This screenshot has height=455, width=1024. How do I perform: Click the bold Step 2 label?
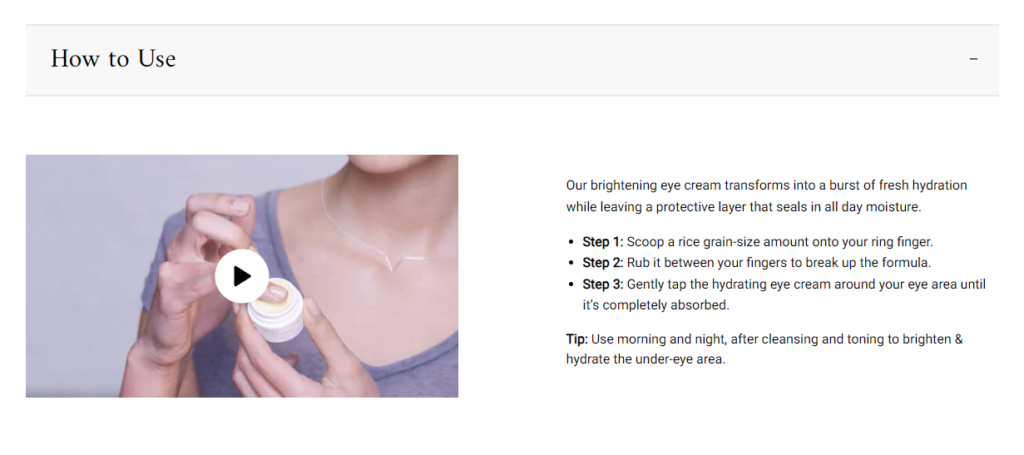[603, 263]
